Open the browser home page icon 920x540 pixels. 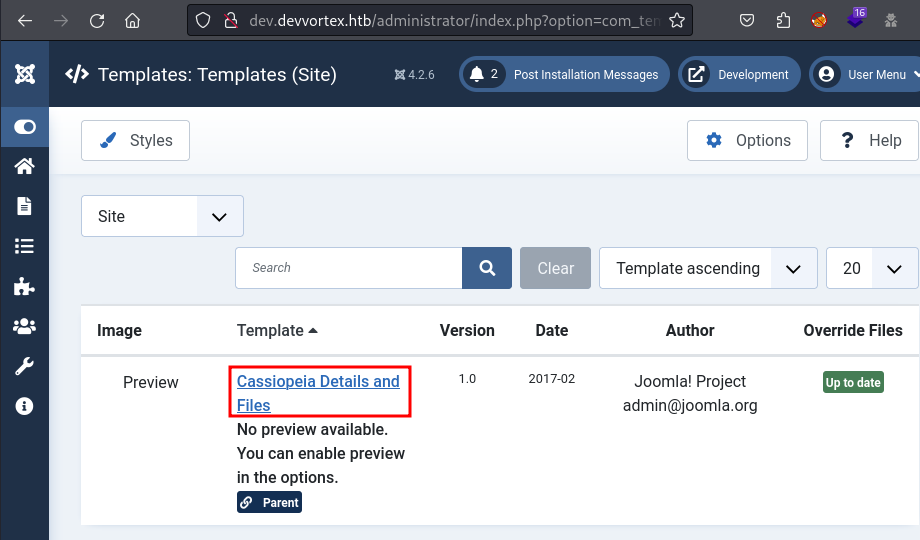pos(133,21)
